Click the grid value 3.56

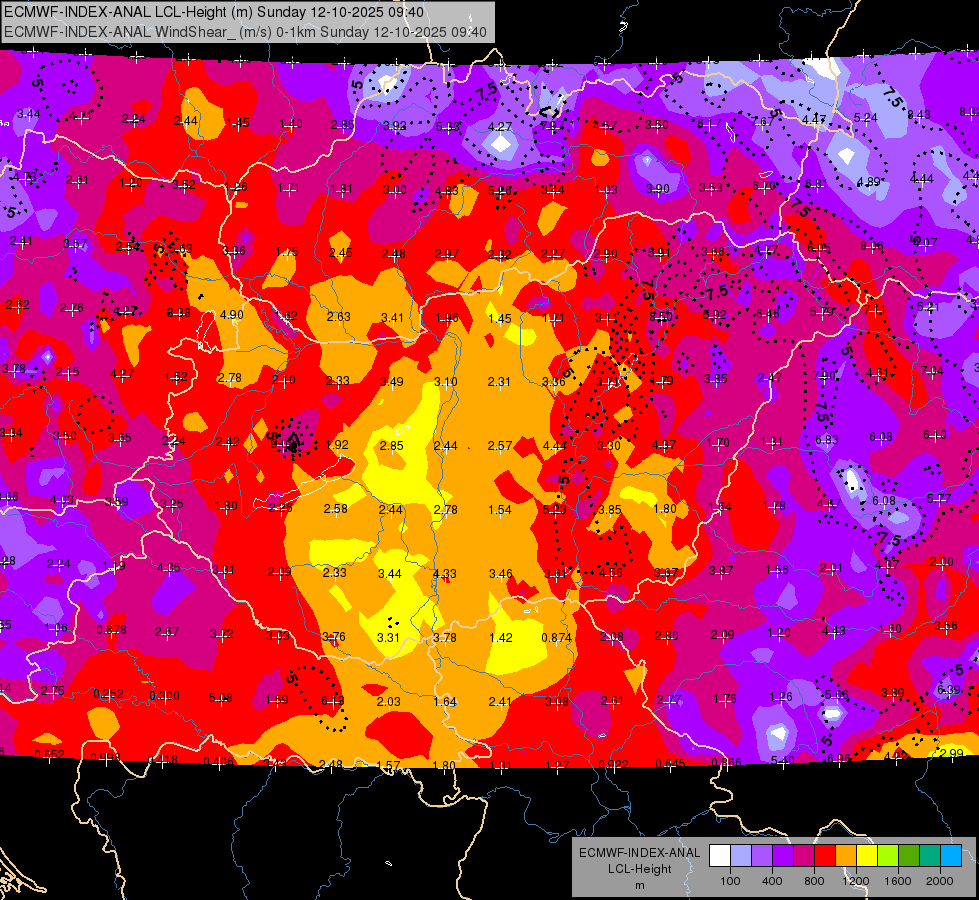(x=946, y=626)
